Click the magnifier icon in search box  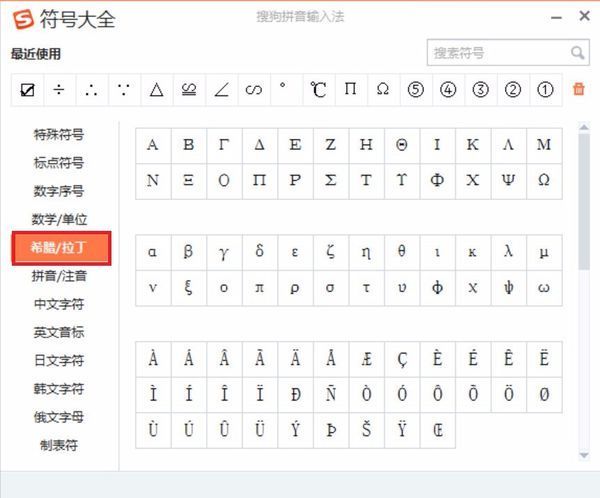click(577, 53)
